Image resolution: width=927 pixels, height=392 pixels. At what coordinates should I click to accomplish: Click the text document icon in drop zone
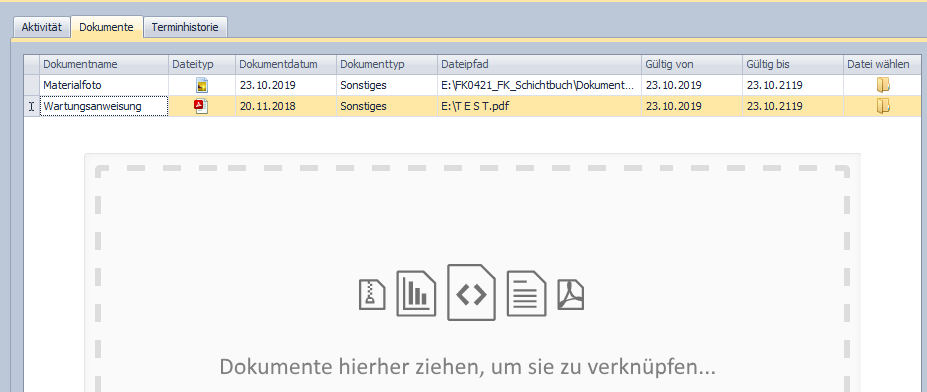(527, 293)
